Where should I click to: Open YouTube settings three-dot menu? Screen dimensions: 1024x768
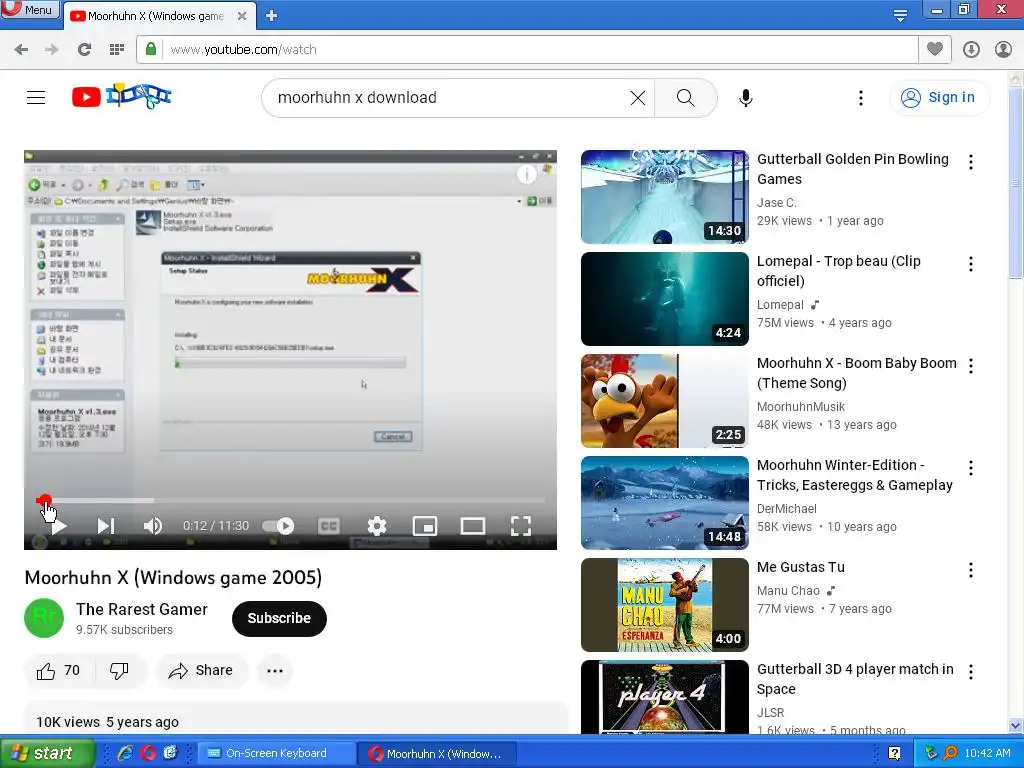pos(861,98)
